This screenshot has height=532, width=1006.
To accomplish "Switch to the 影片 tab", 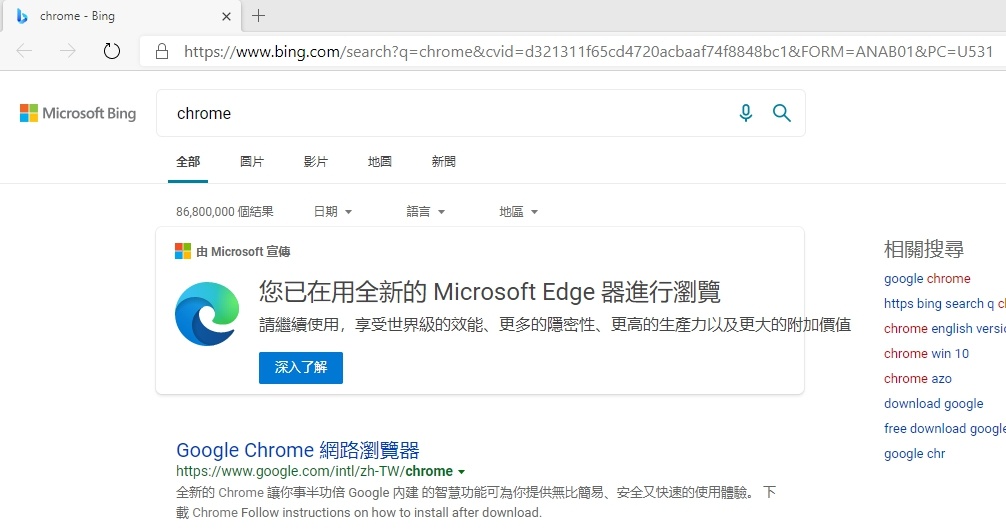I will (x=315, y=162).
